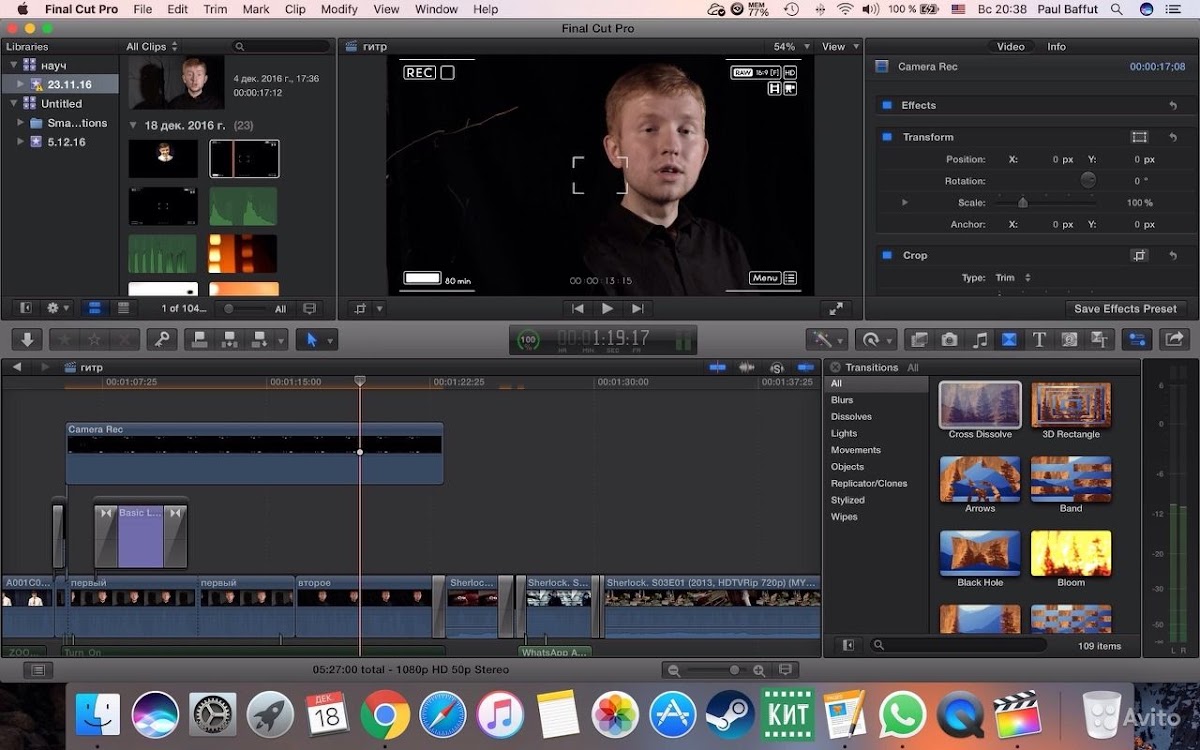This screenshot has height=750, width=1200.
Task: Reset the Transform section
Action: (x=1173, y=137)
